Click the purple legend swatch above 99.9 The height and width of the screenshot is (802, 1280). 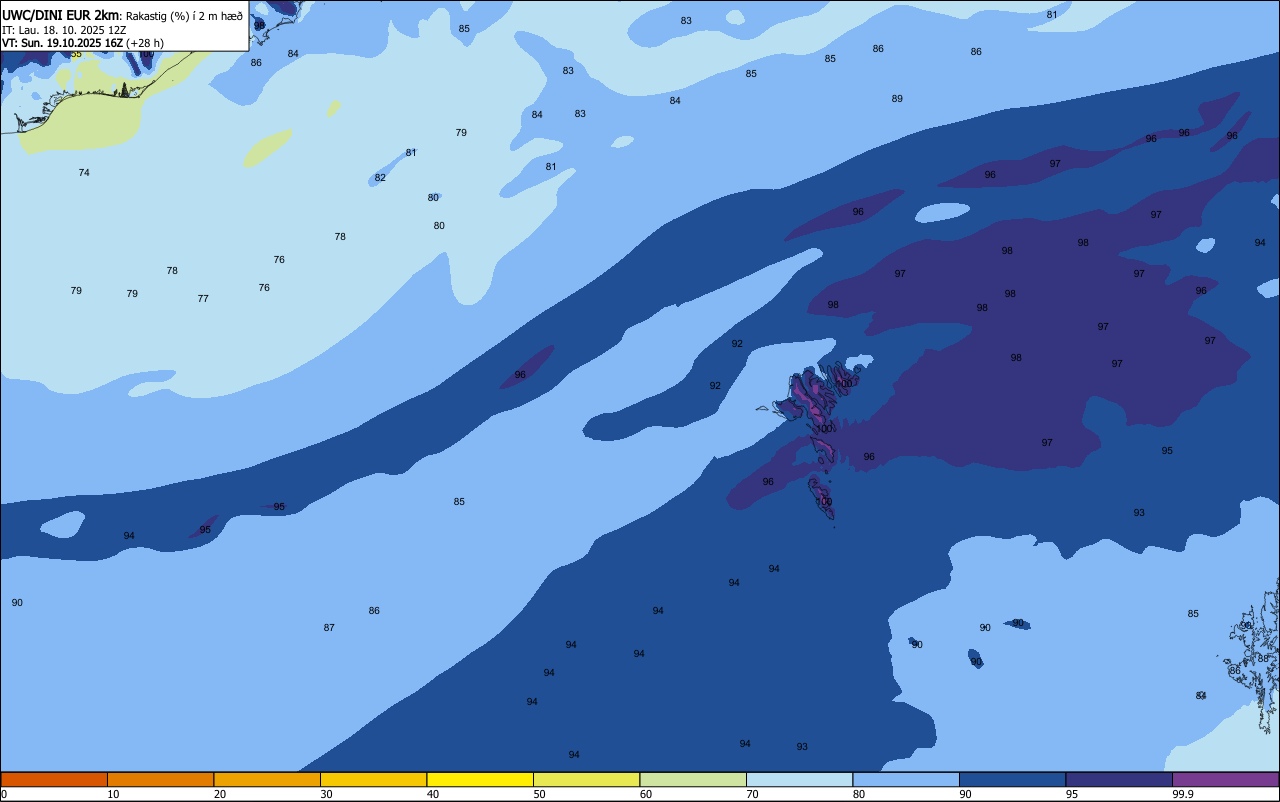(1225, 779)
